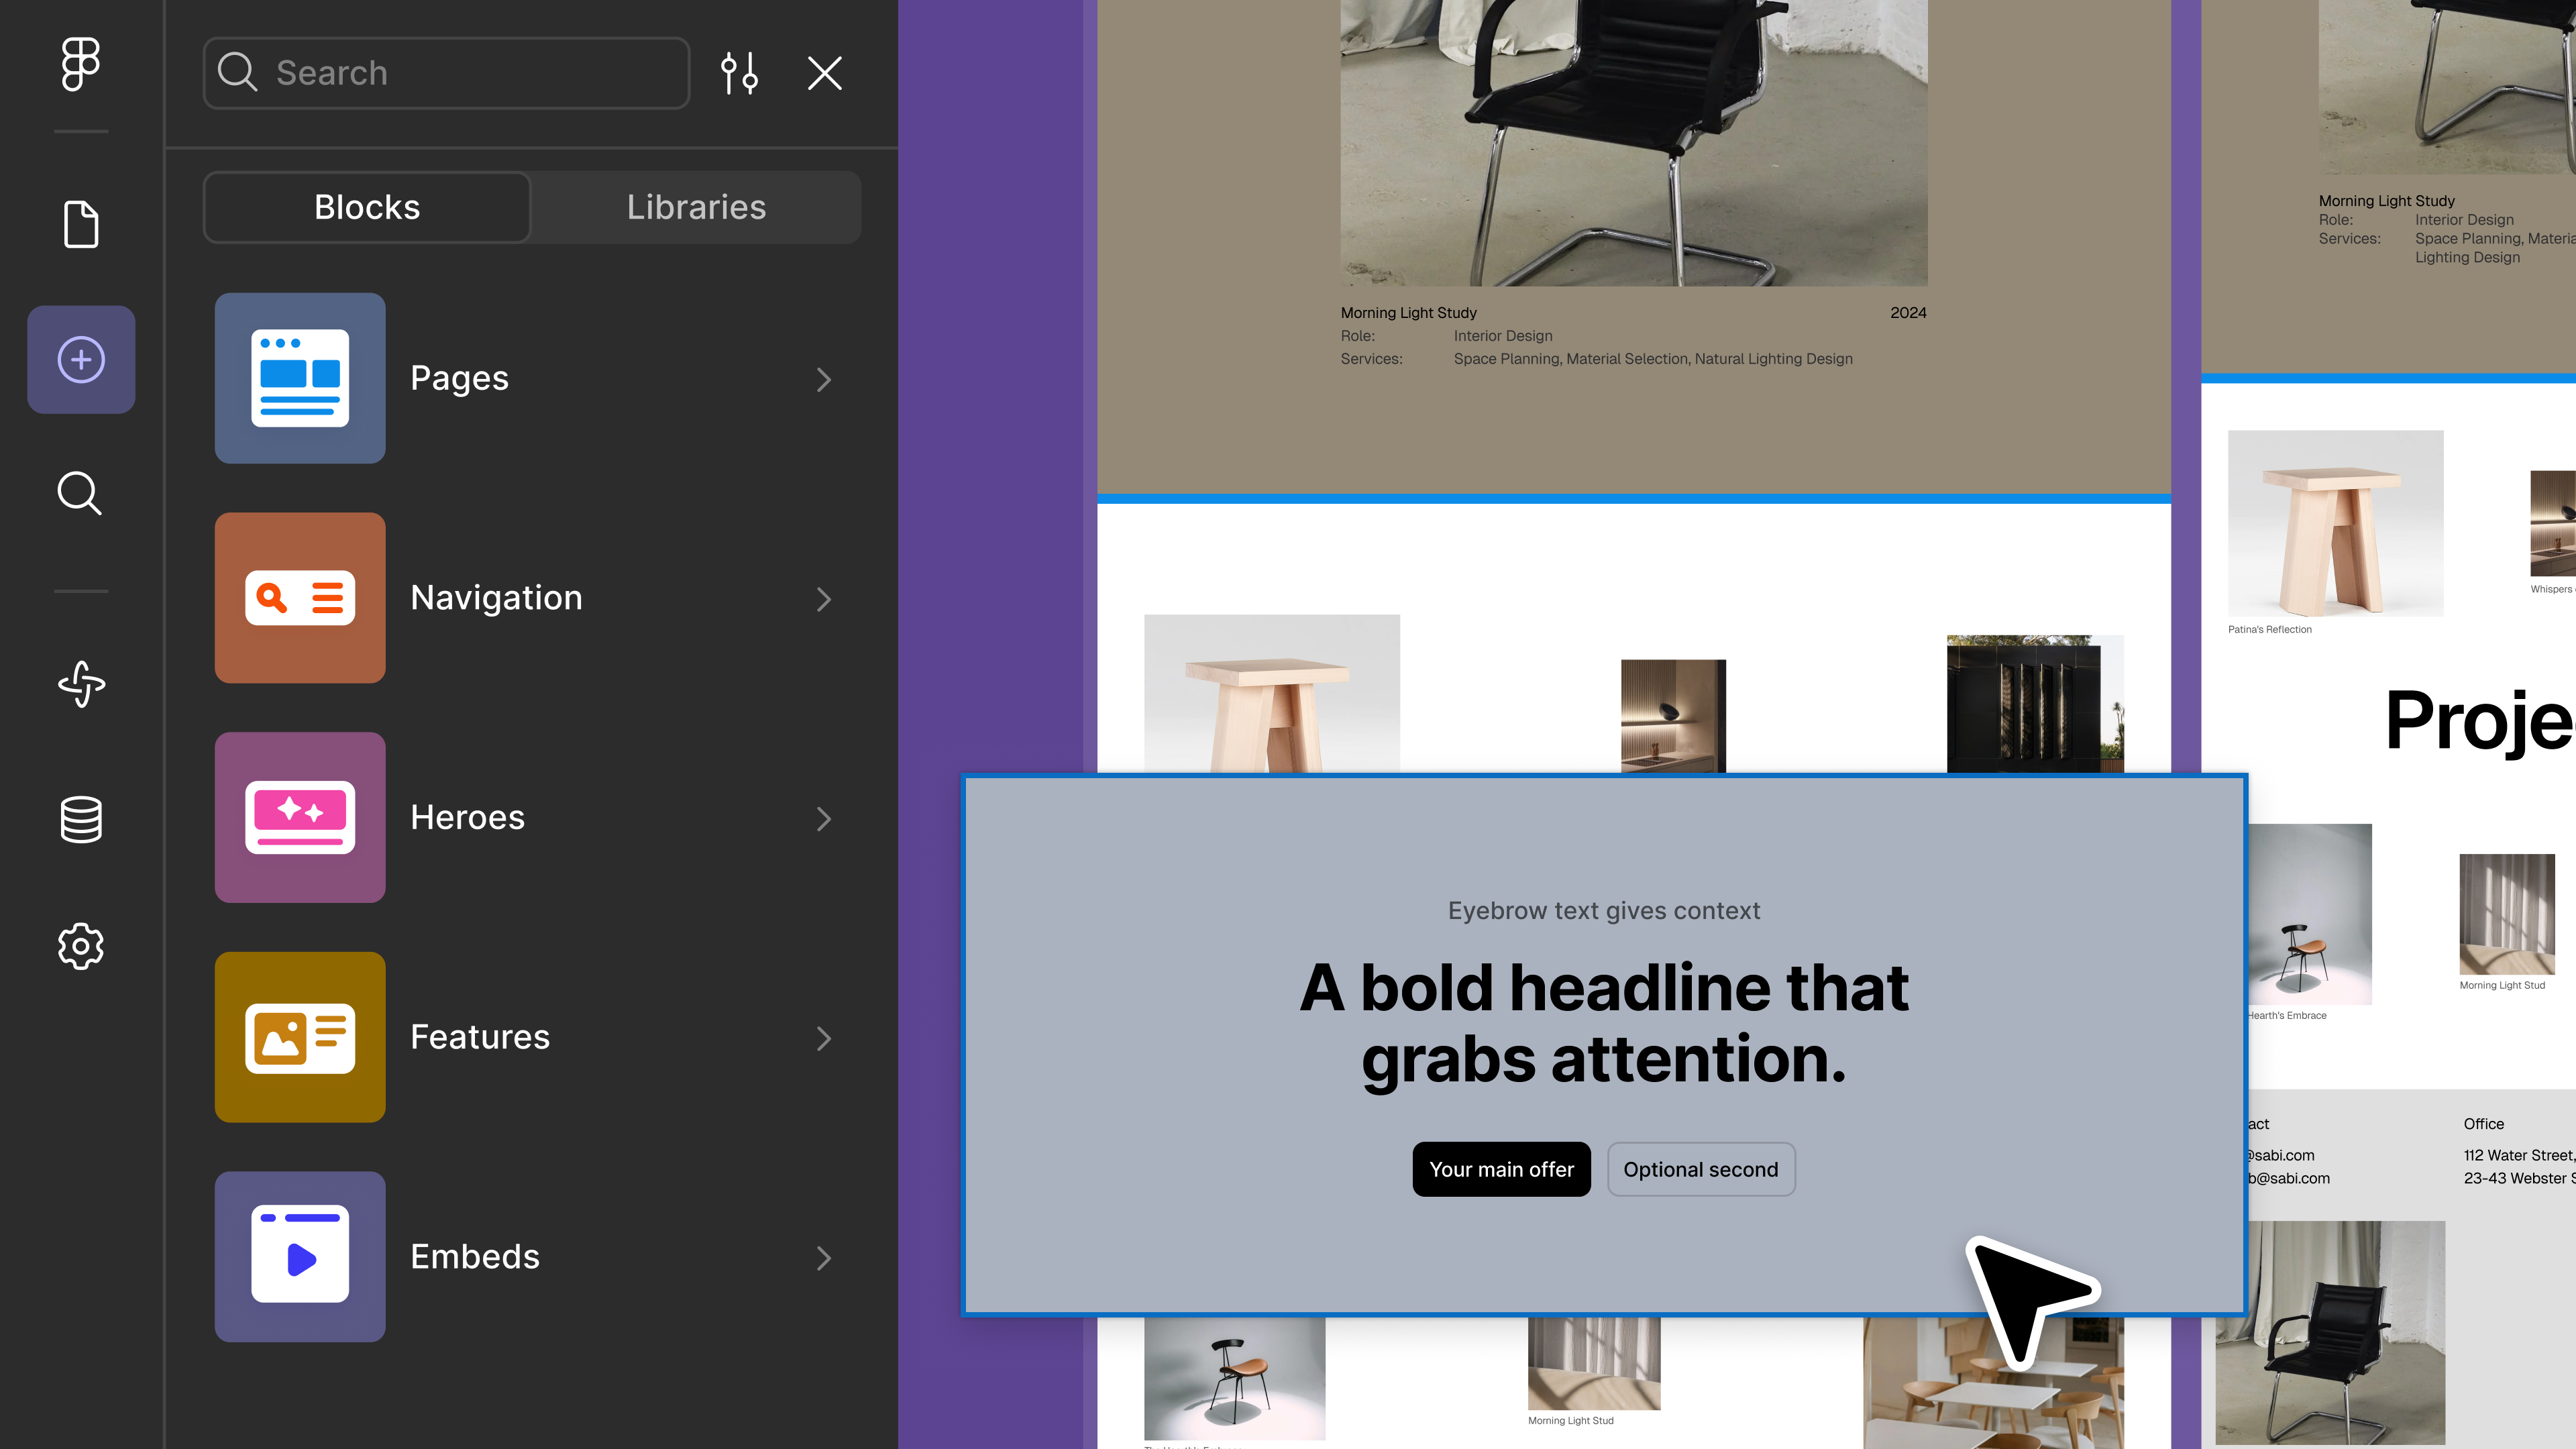
Task: Expand the Heroes category chevron
Action: (823, 819)
